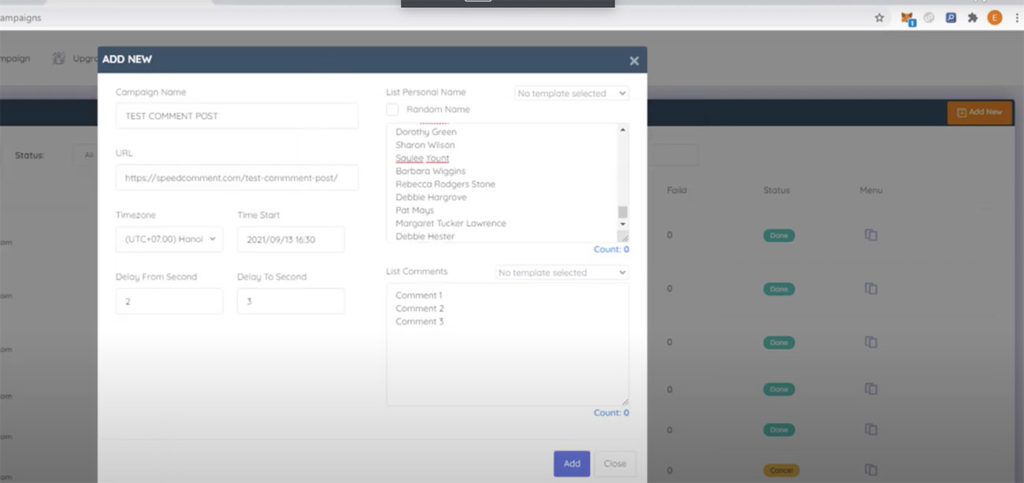This screenshot has width=1024, height=483.
Task: Bookmark this page with the star icon
Action: 879,18
